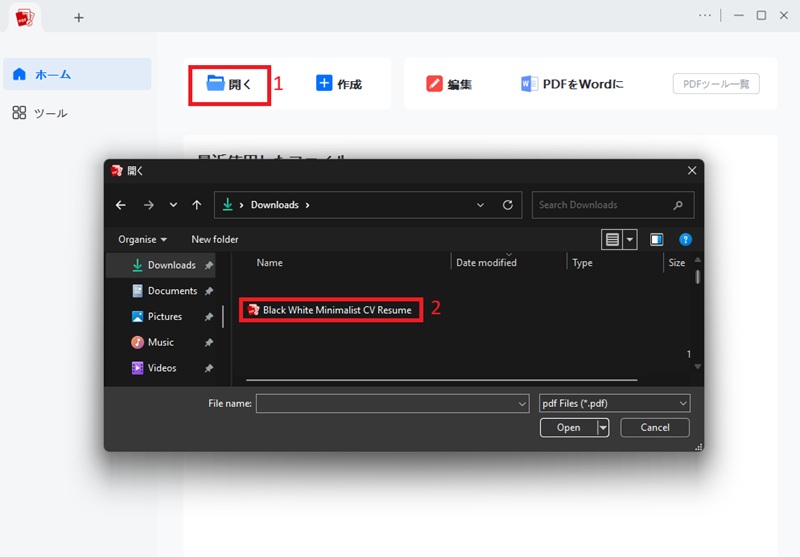Select Downloads in navigation pane
The image size is (800, 557).
pyautogui.click(x=161, y=265)
